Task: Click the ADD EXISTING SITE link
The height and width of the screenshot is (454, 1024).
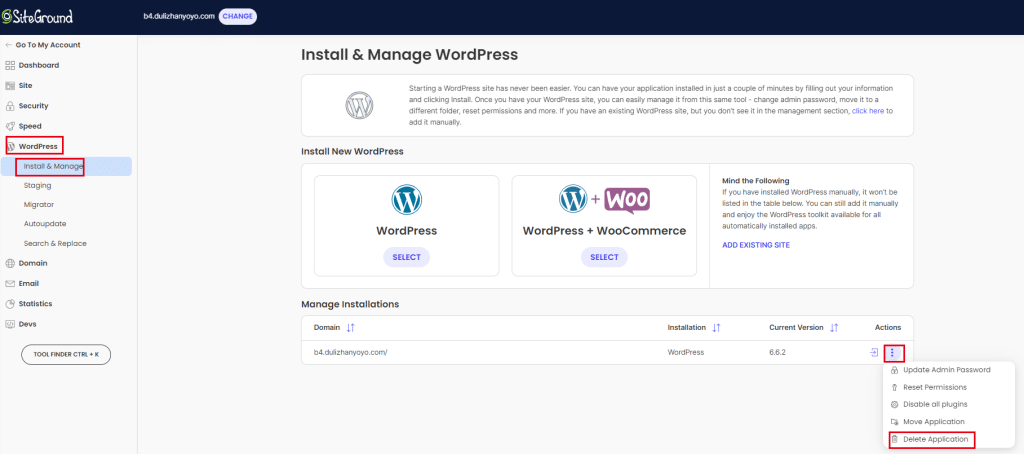Action: 756,245
